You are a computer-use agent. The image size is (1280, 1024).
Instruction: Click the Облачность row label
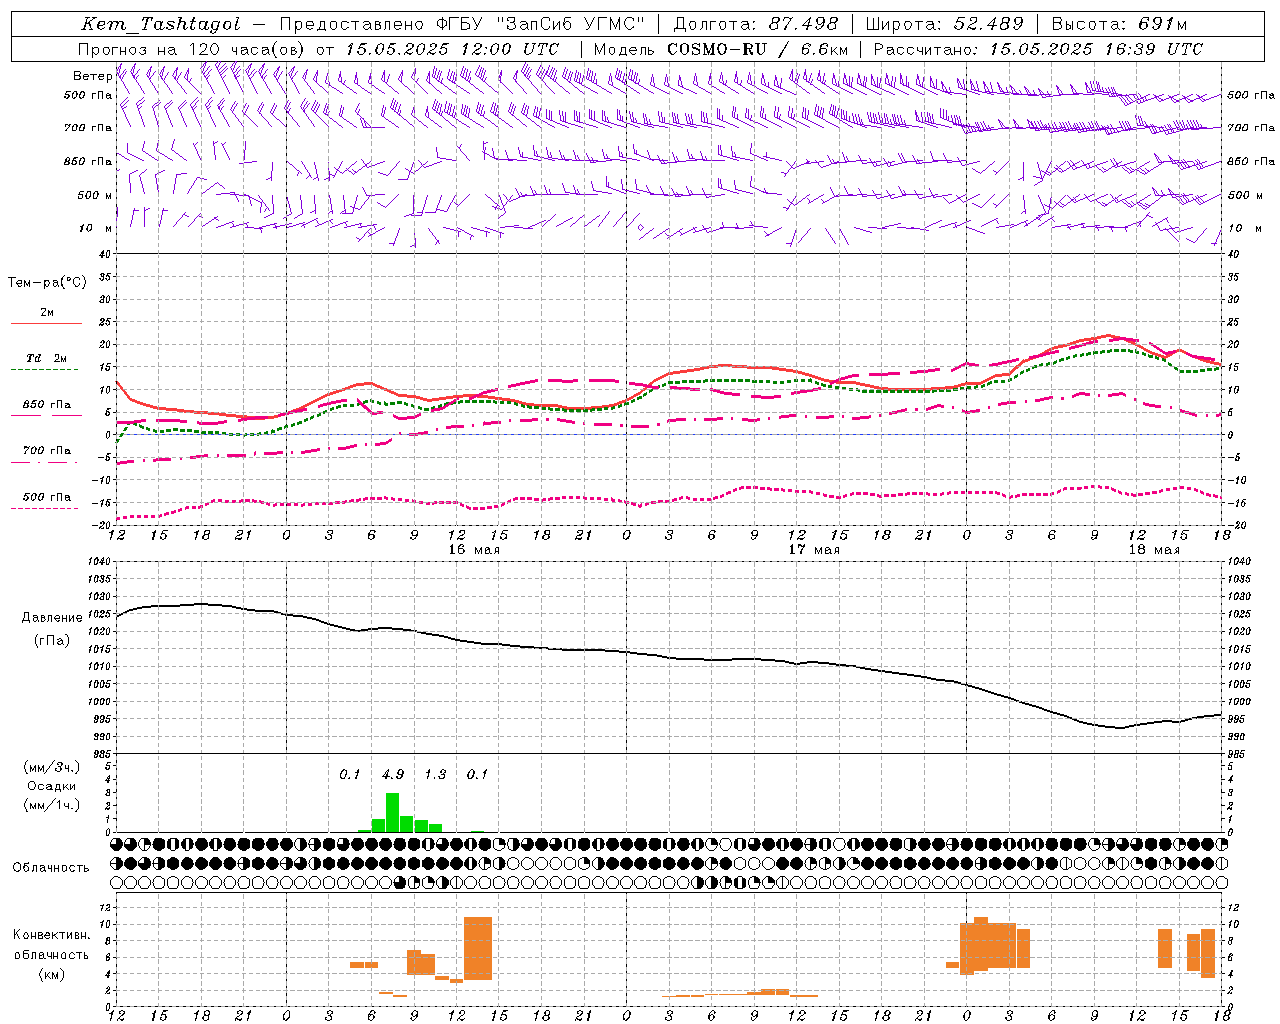tap(51, 868)
